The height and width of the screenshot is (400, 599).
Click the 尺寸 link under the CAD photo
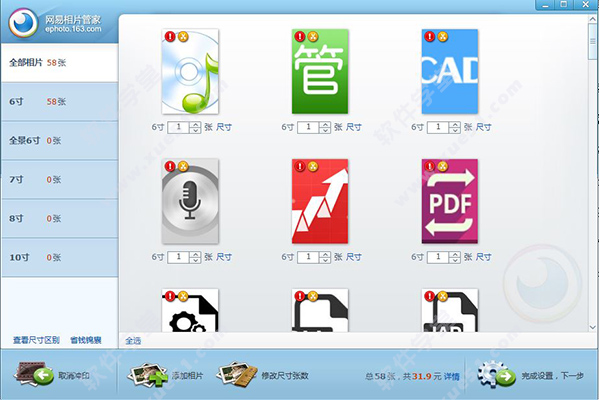coord(483,127)
